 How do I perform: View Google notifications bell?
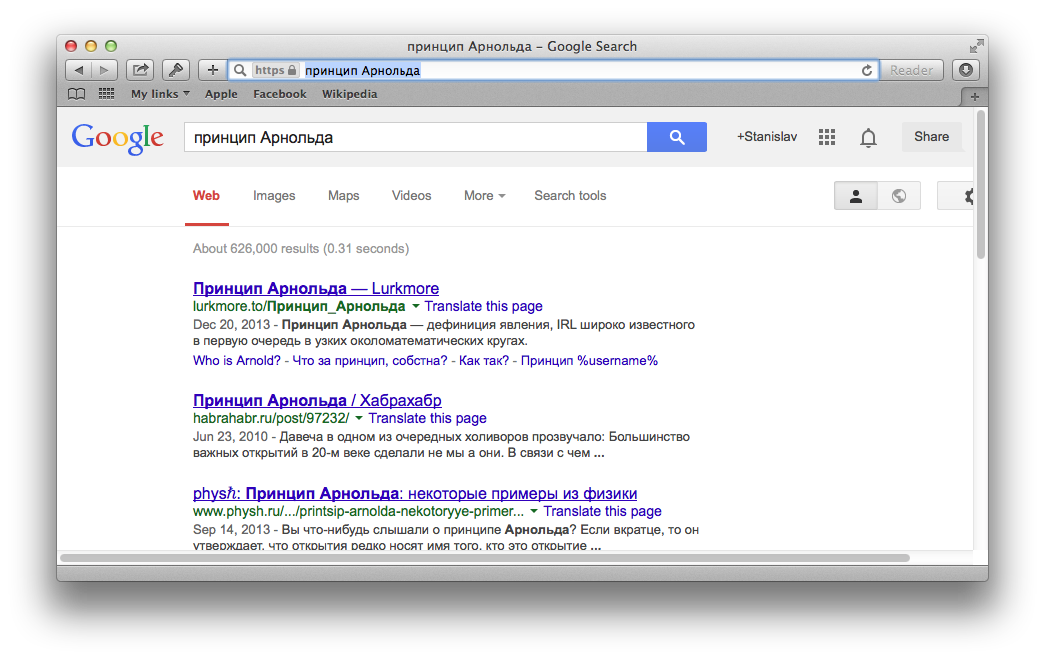pos(868,137)
